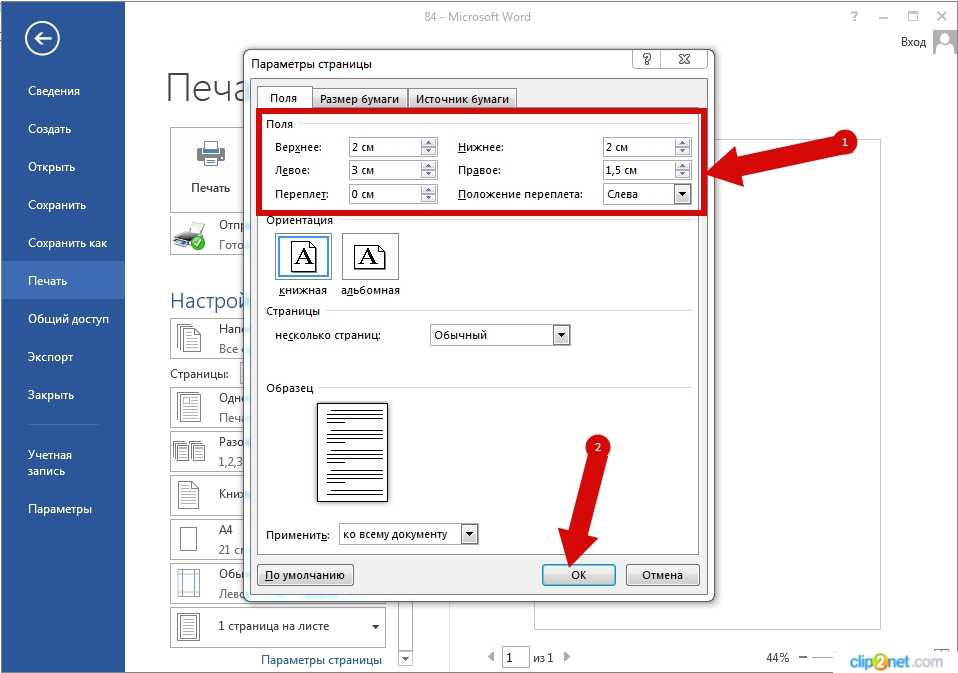The width and height of the screenshot is (958, 673).
Task: Click the current page number field
Action: 514,657
